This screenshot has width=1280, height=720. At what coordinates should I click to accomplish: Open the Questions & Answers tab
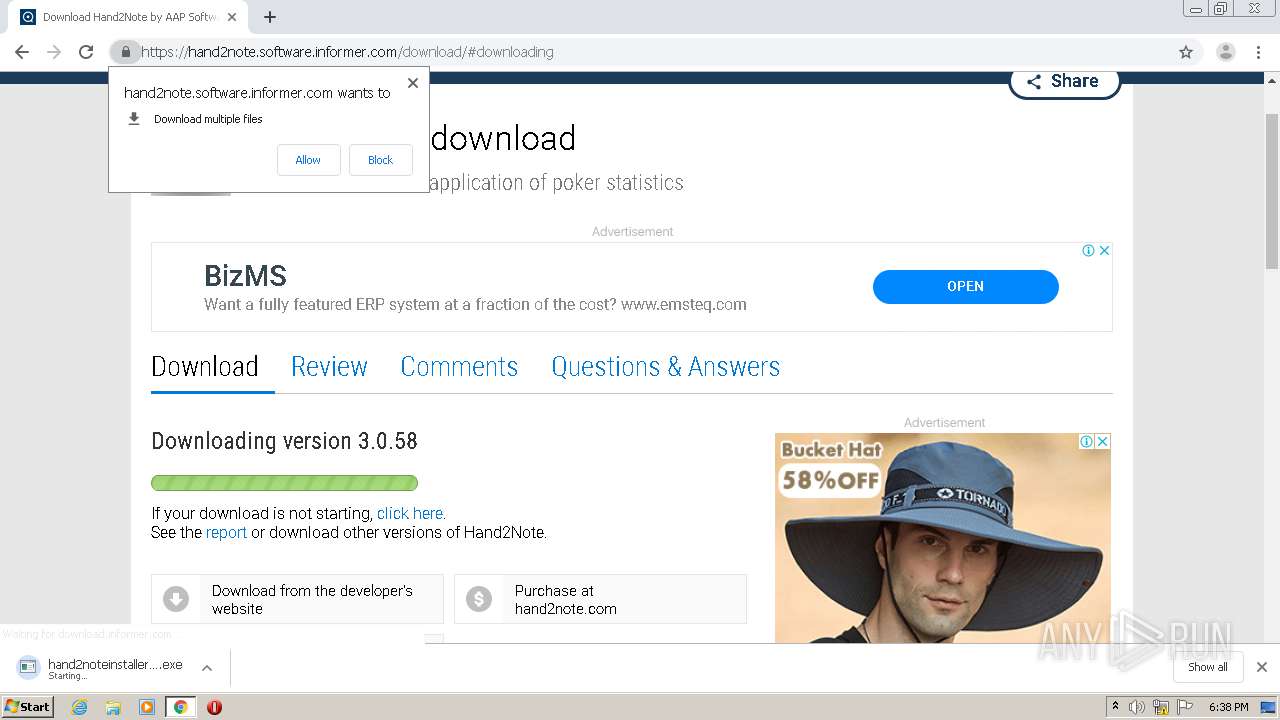665,366
